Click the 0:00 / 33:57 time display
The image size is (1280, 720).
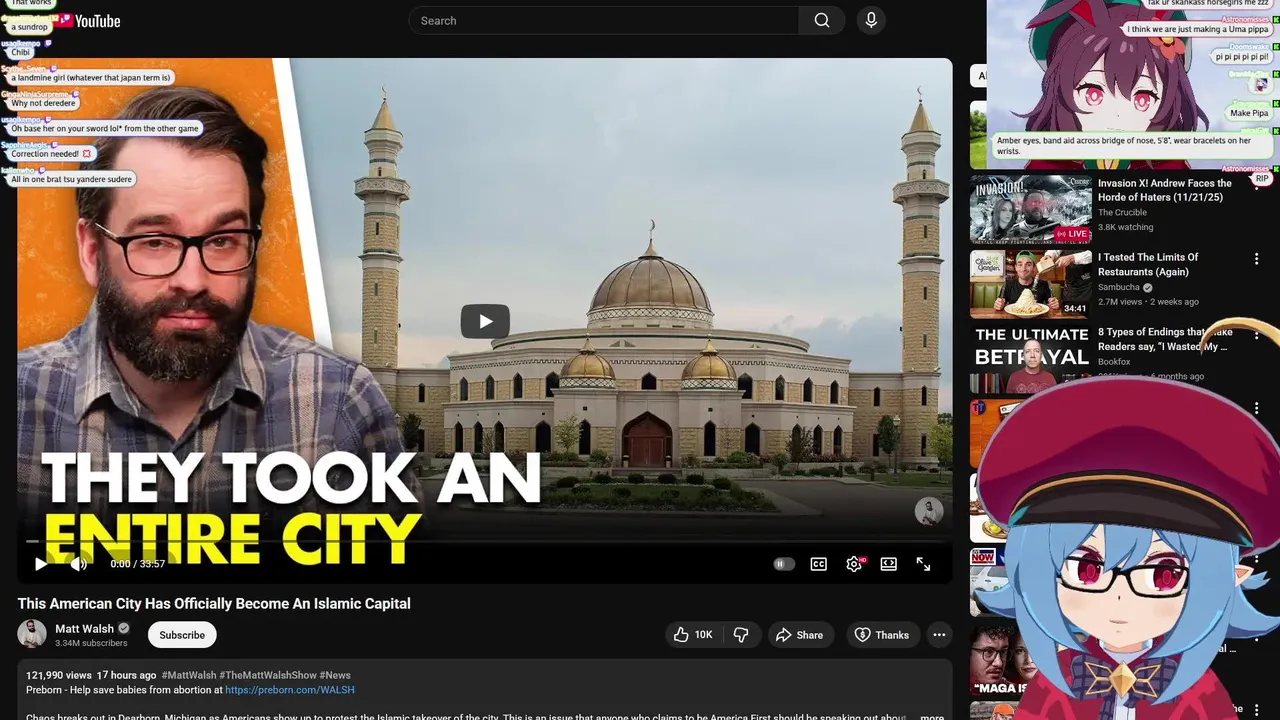[x=138, y=564]
